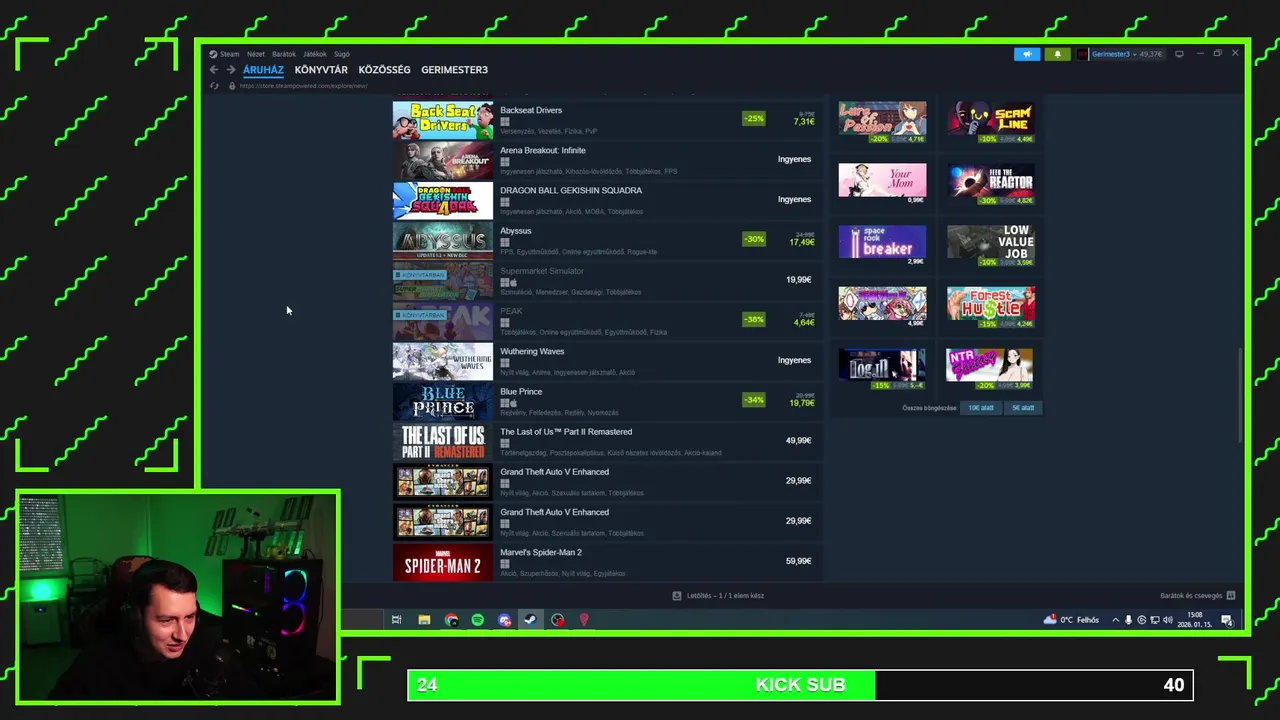Viewport: 1280px width, 720px height.
Task: Open Discord from the taskbar
Action: click(x=505, y=620)
